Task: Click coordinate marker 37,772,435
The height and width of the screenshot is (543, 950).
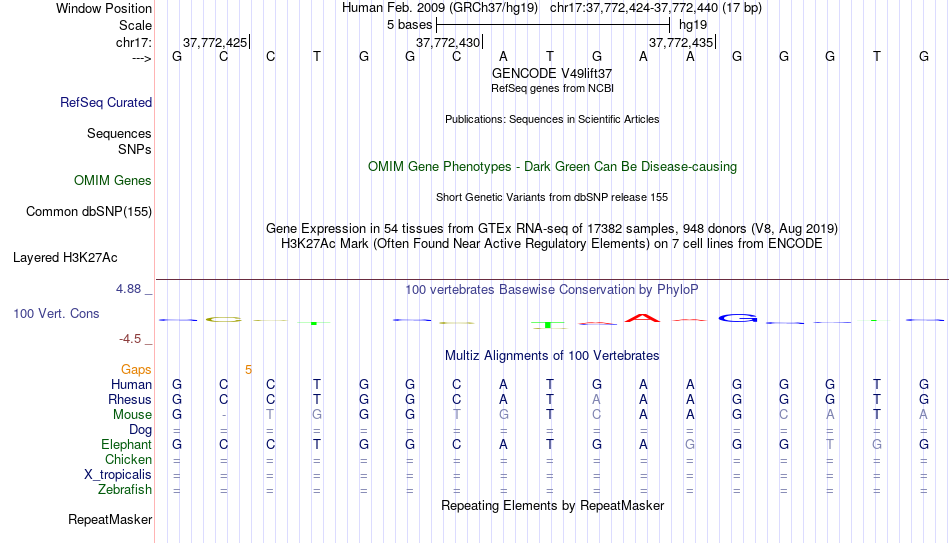Action: (x=681, y=42)
